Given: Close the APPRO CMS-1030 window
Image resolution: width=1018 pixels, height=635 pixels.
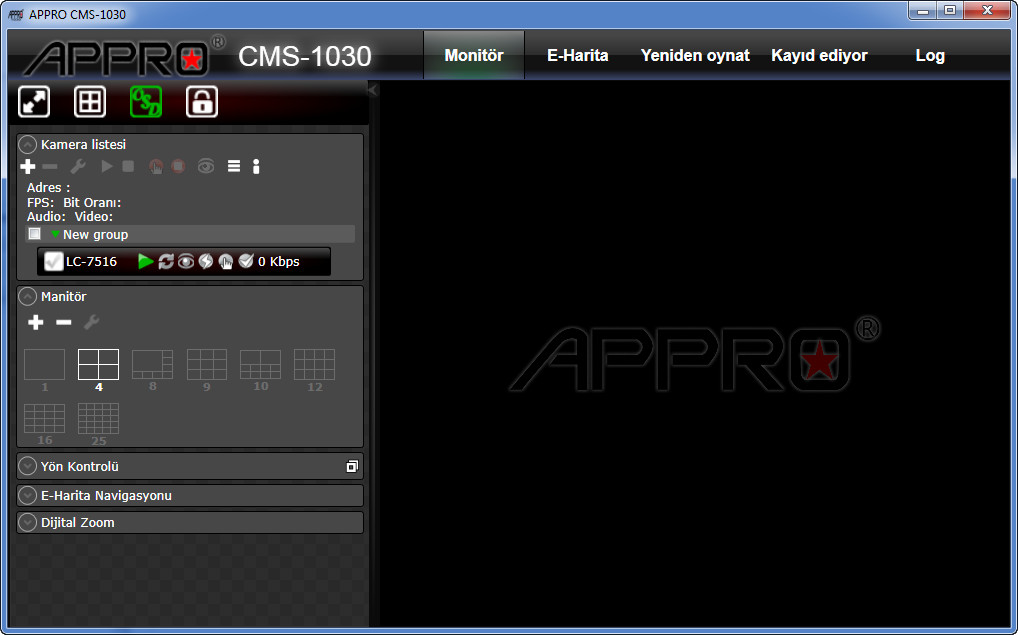Looking at the screenshot, I should click(988, 10).
